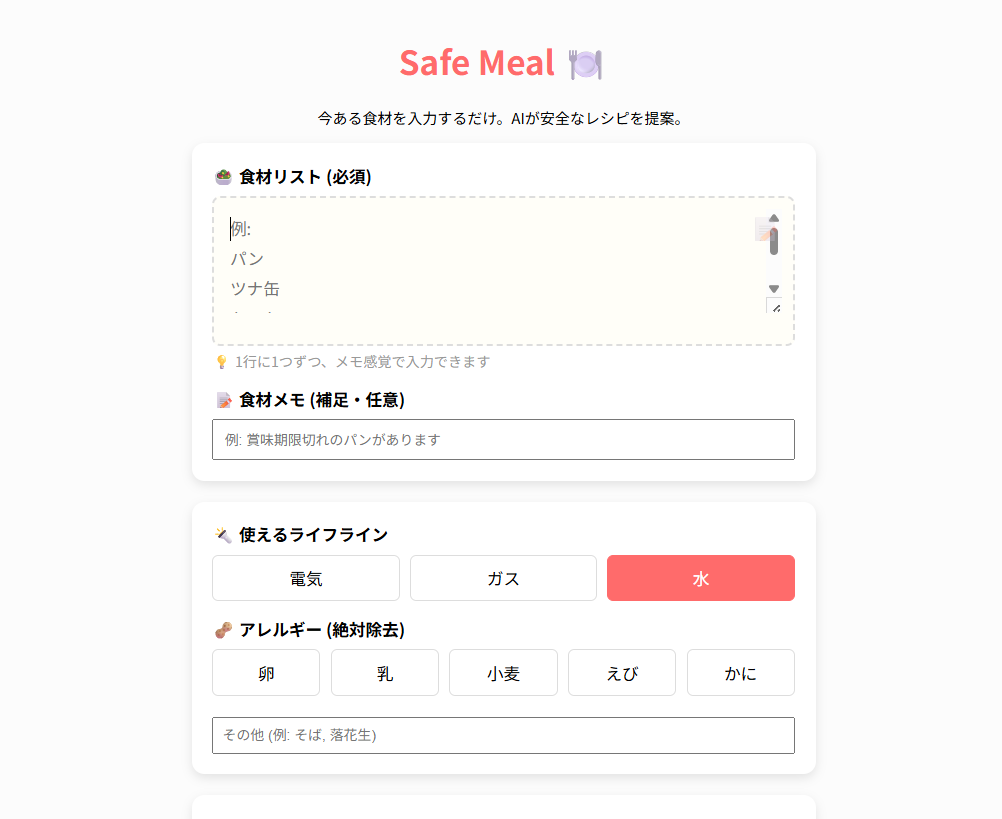Select the かに allergy button
Screen dimensions: 1002x819
pyautogui.click(x=740, y=673)
